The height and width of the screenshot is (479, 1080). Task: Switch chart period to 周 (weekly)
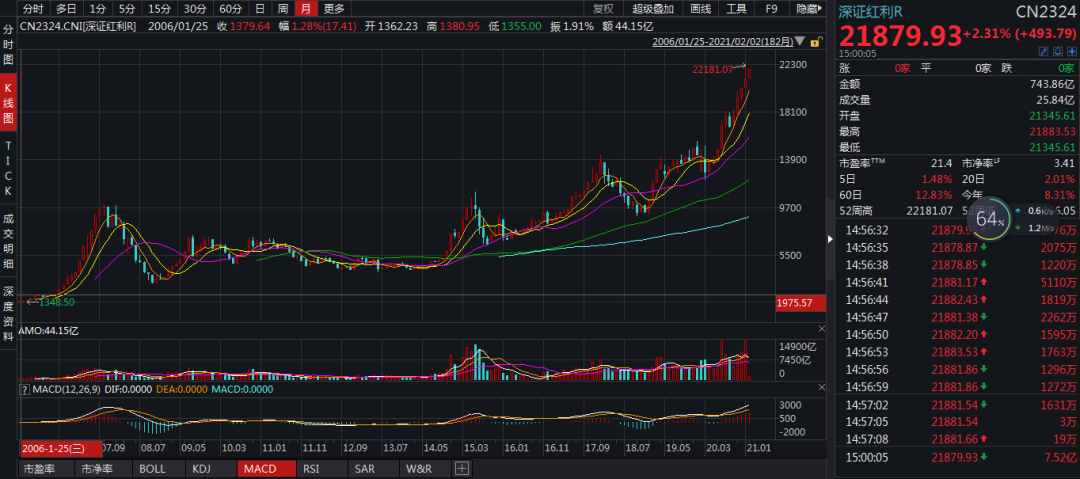point(283,9)
